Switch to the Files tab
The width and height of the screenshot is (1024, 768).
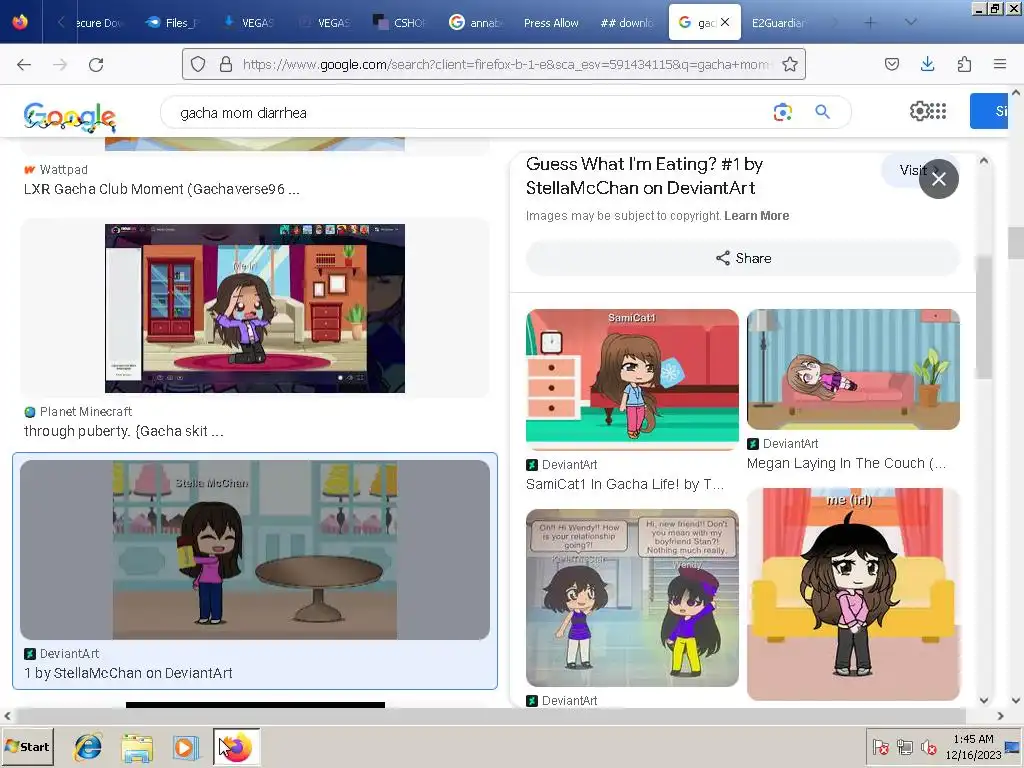173,22
